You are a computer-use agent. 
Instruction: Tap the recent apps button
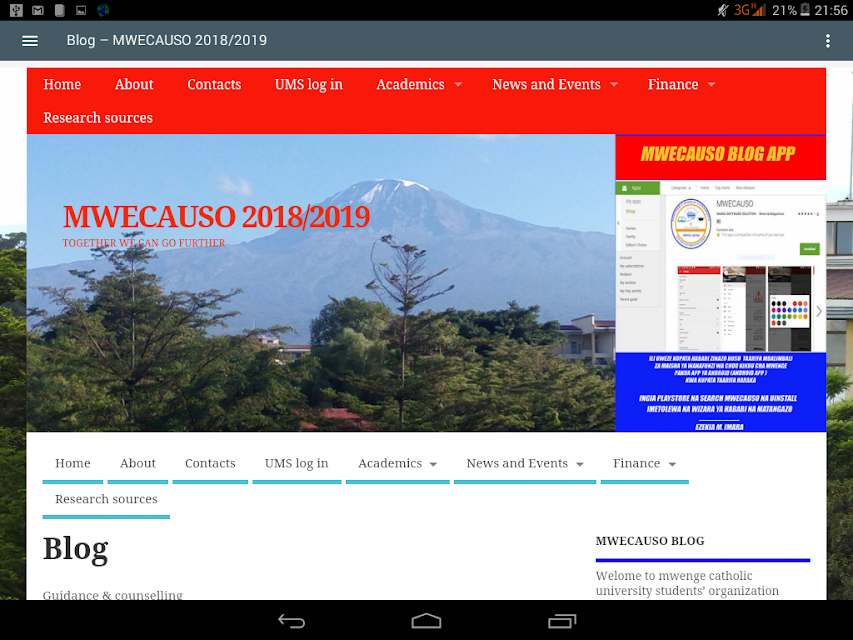pos(561,621)
